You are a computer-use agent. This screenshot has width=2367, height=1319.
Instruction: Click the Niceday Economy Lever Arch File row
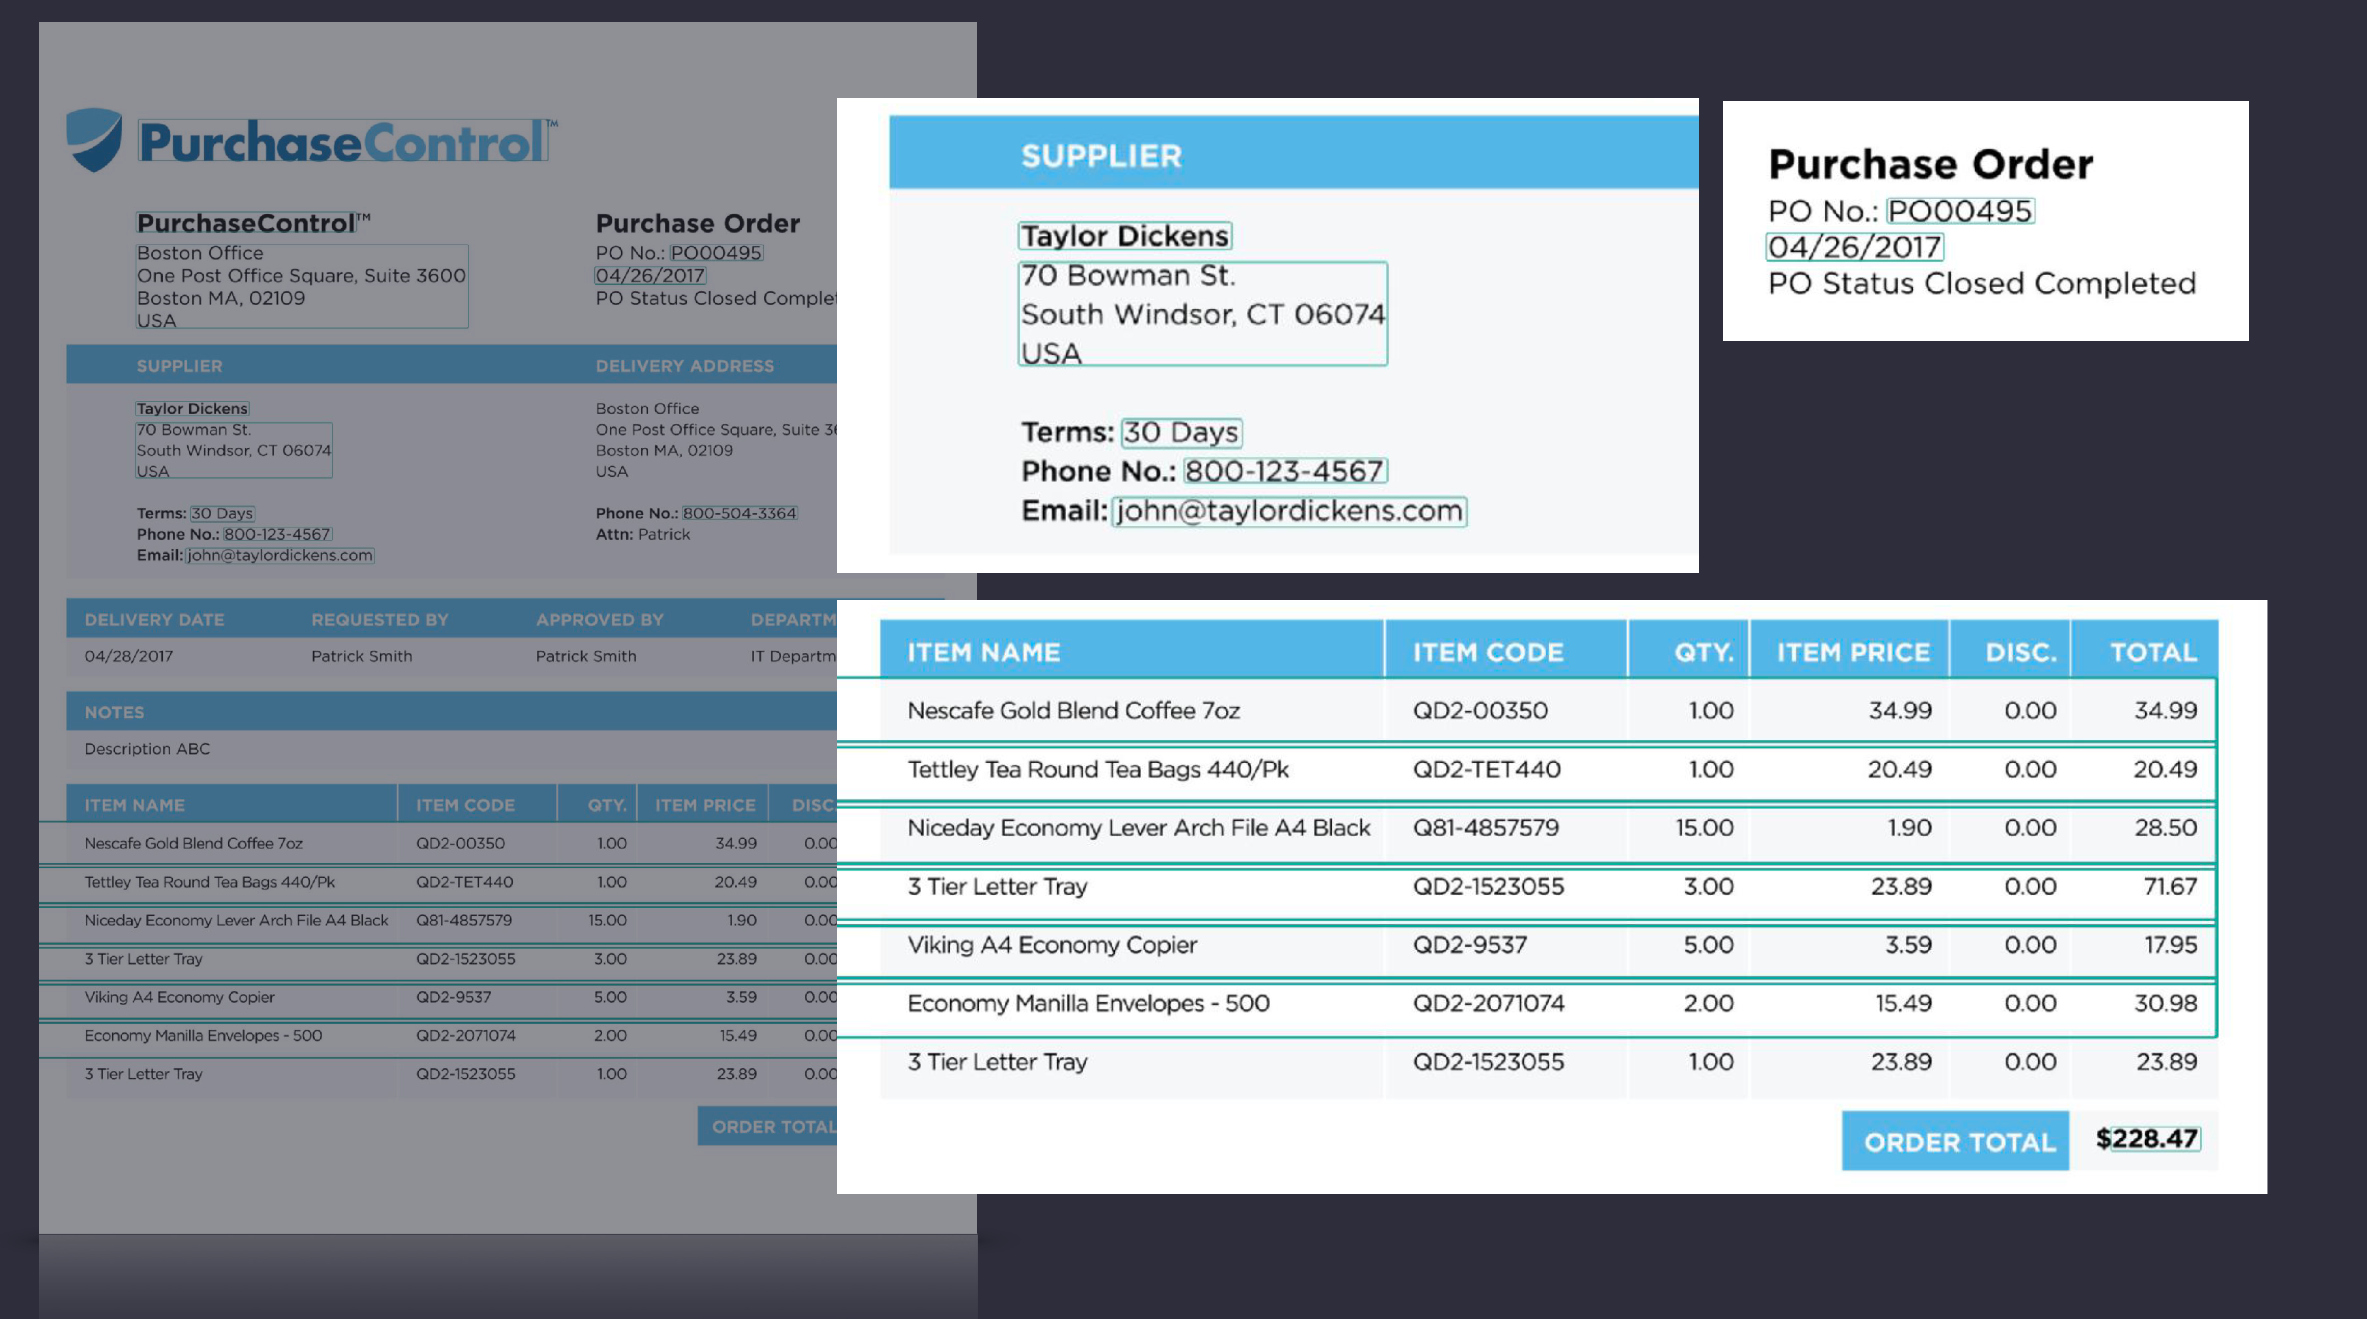click(x=1138, y=828)
